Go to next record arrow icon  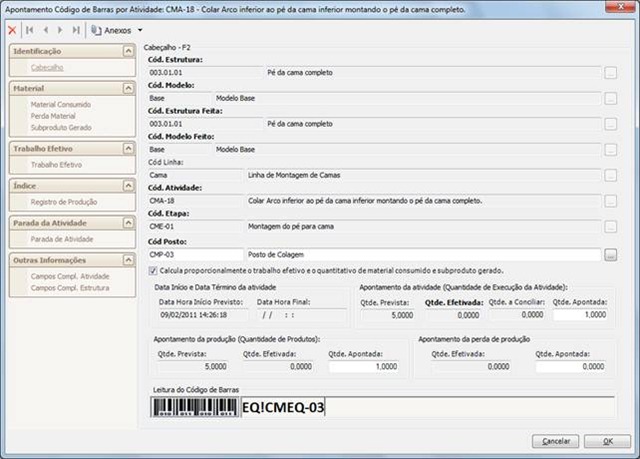tap(60, 30)
